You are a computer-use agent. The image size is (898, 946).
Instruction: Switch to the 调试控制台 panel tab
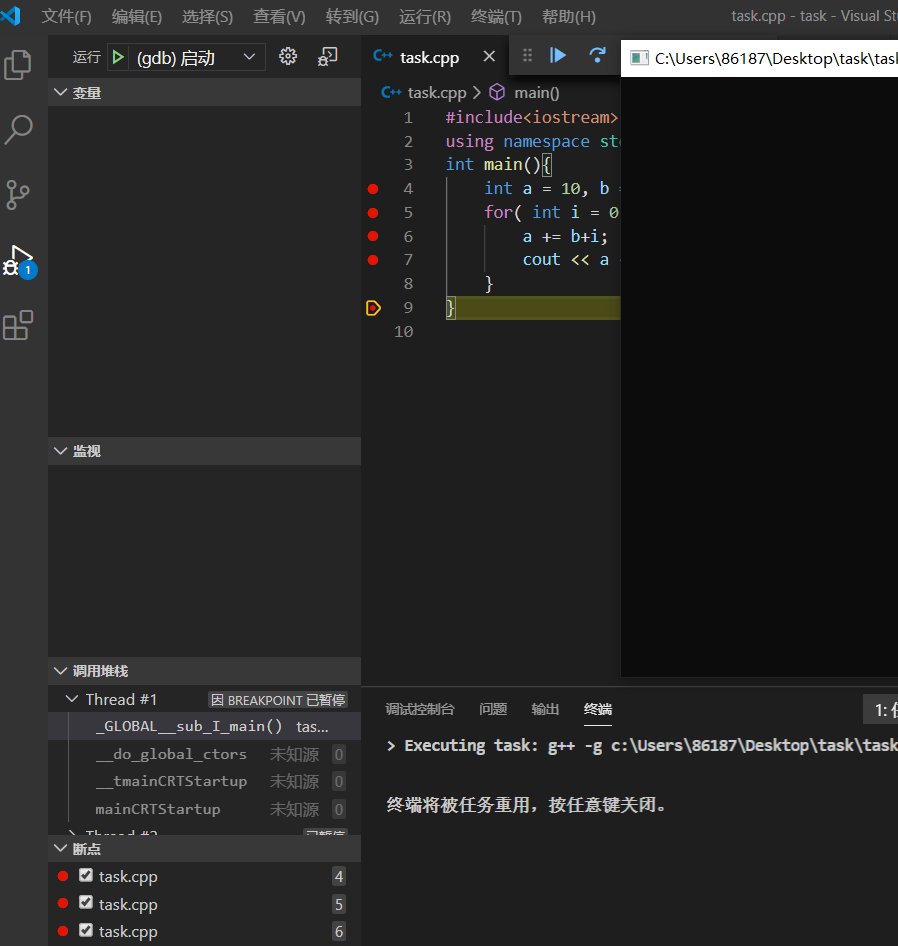click(x=420, y=709)
